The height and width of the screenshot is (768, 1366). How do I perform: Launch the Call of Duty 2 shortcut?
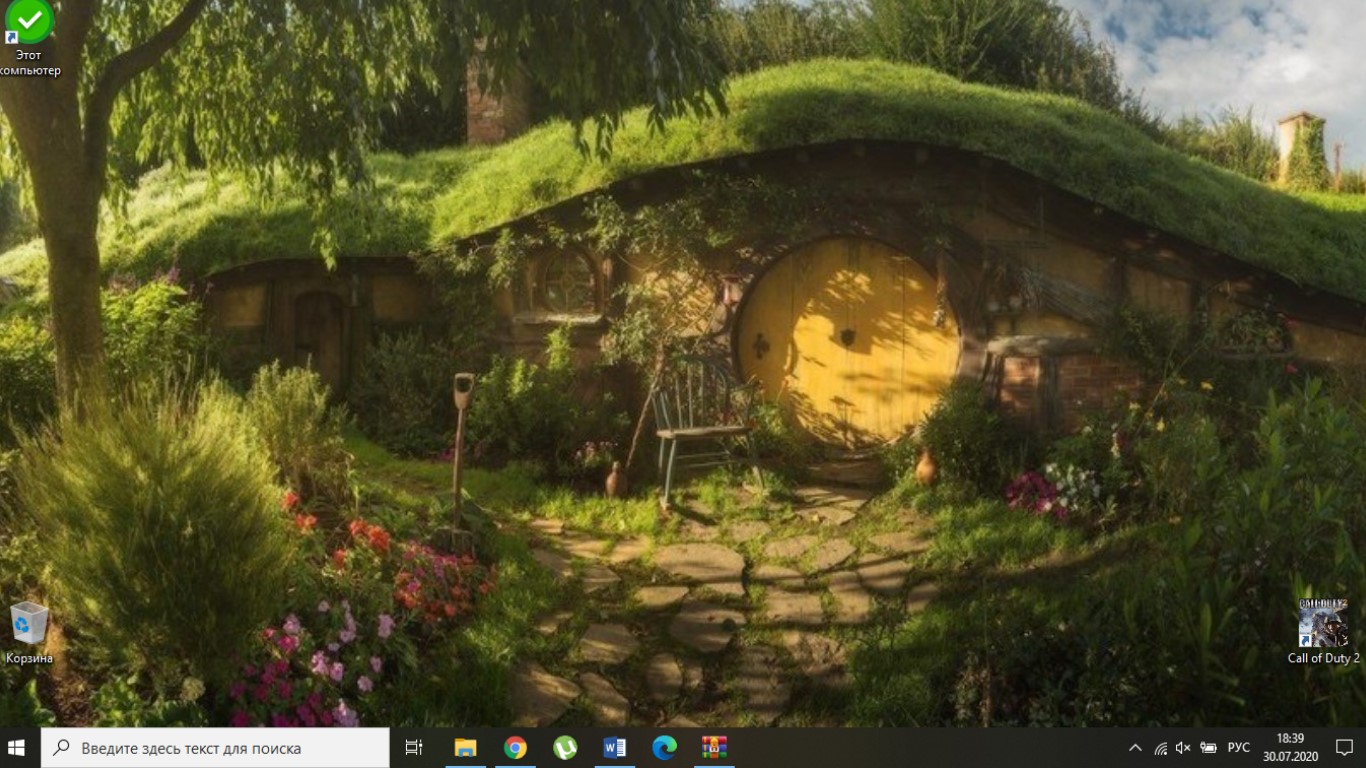pyautogui.click(x=1323, y=631)
